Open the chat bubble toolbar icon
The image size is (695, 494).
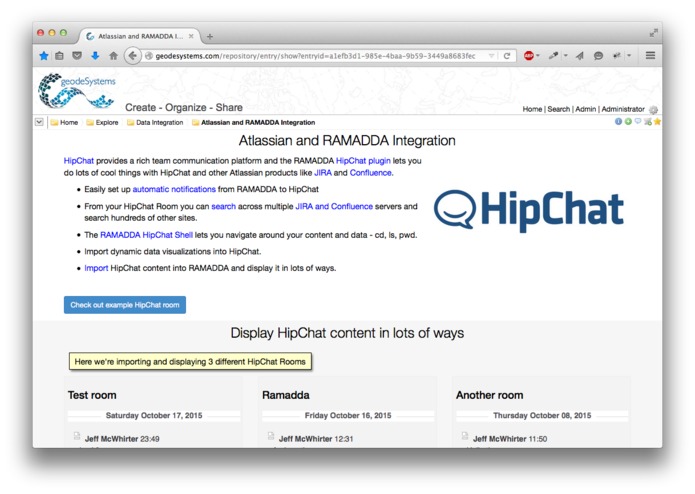(x=598, y=56)
